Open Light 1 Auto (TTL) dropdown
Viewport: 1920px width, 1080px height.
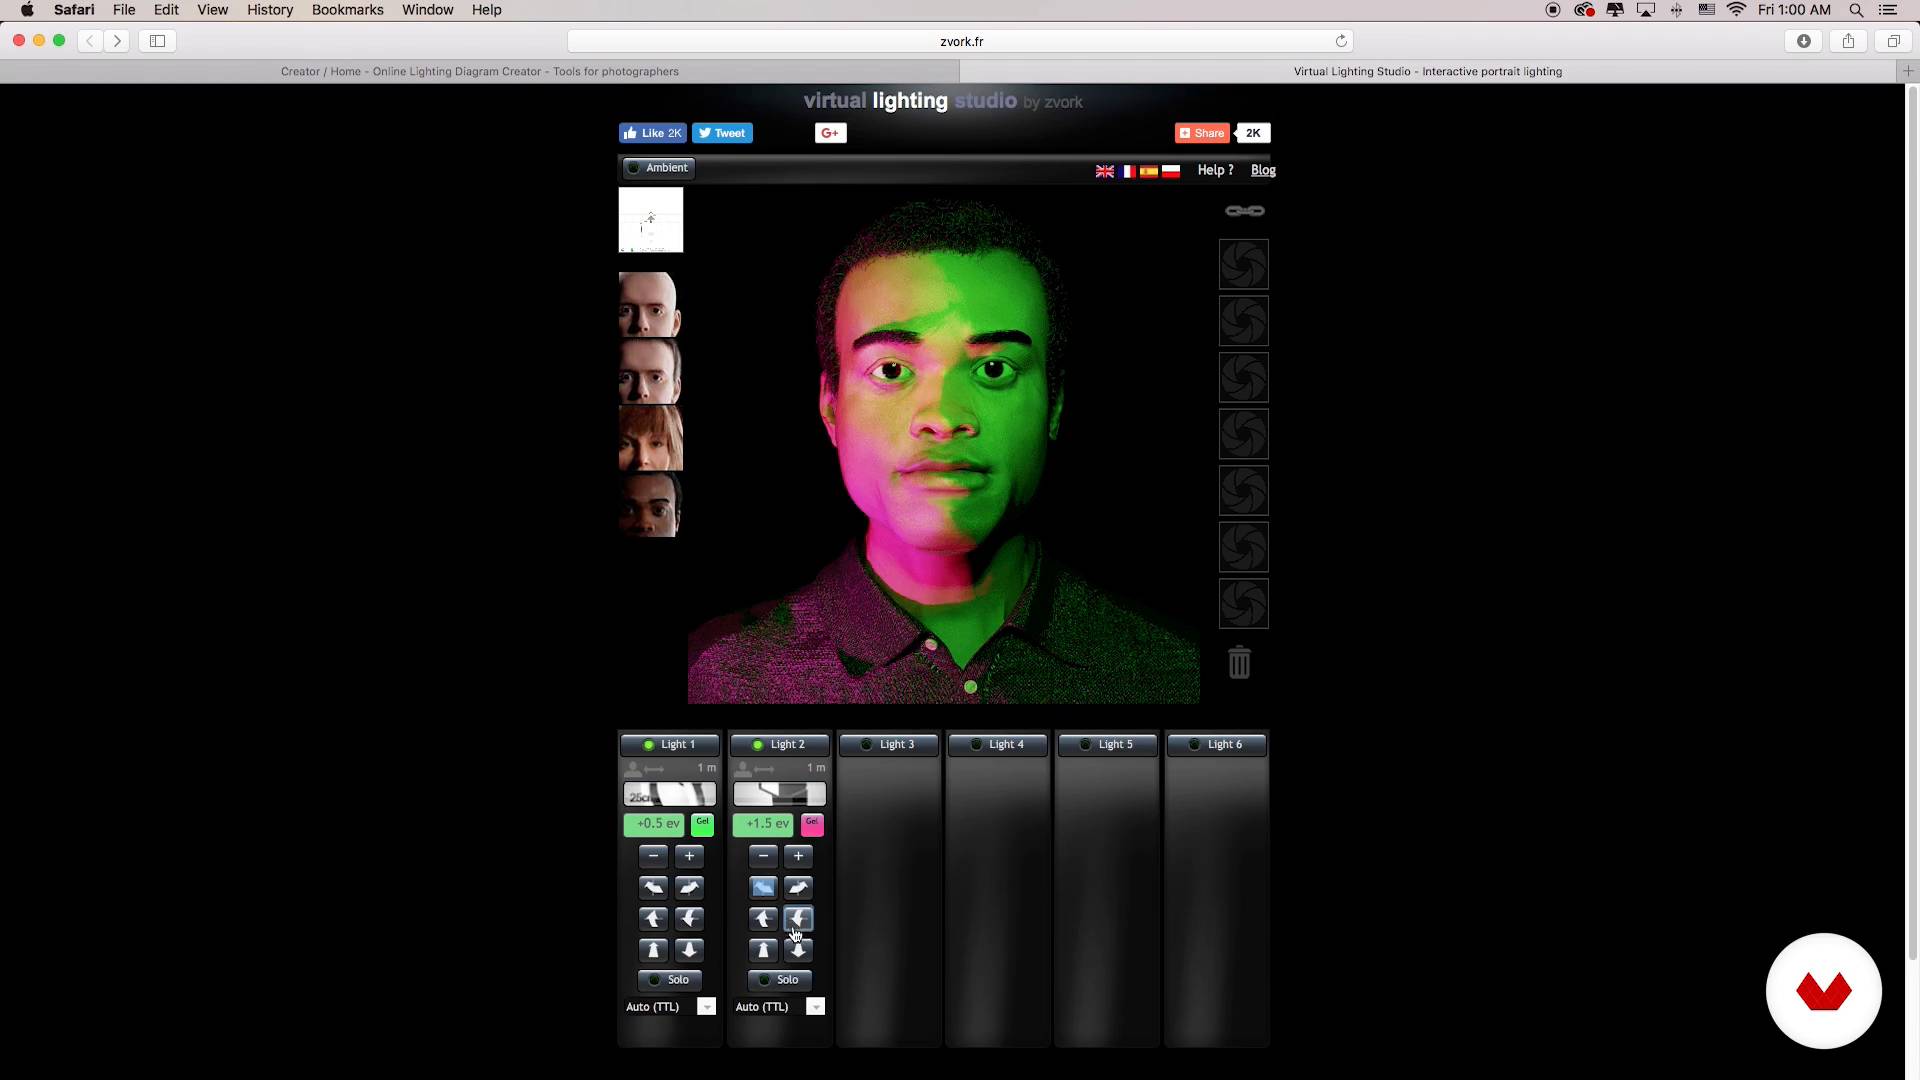(706, 1007)
